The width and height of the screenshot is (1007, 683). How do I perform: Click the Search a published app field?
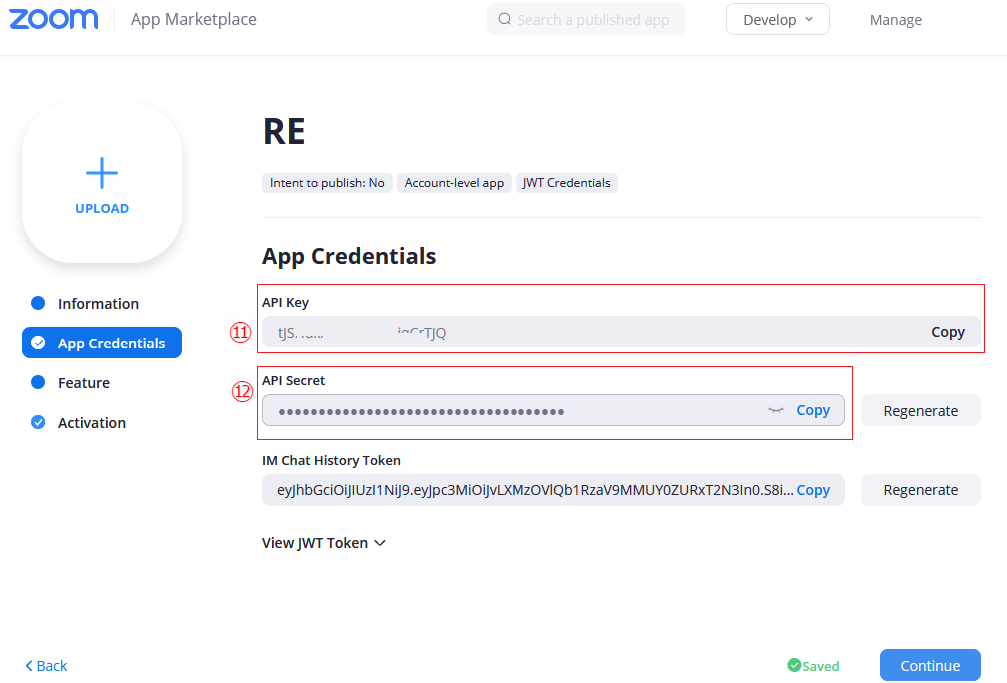(593, 20)
